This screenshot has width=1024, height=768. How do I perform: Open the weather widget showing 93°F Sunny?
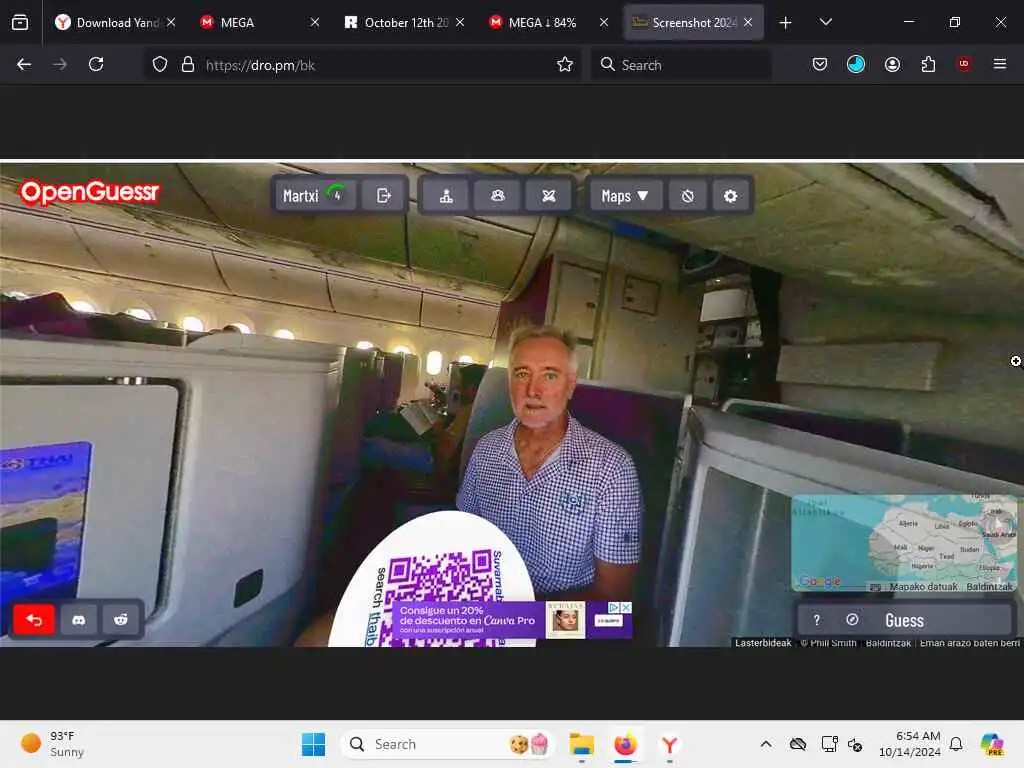pyautogui.click(x=53, y=744)
